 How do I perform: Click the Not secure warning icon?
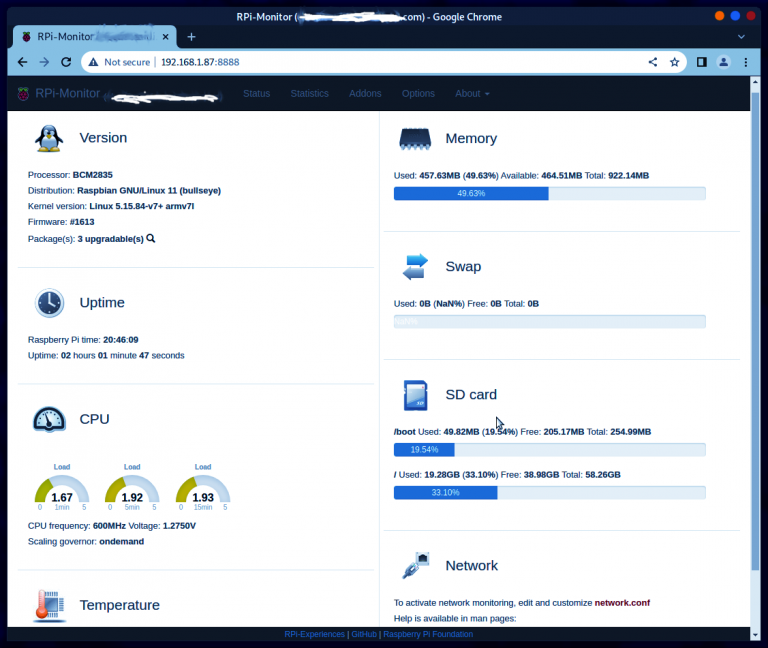tap(93, 62)
